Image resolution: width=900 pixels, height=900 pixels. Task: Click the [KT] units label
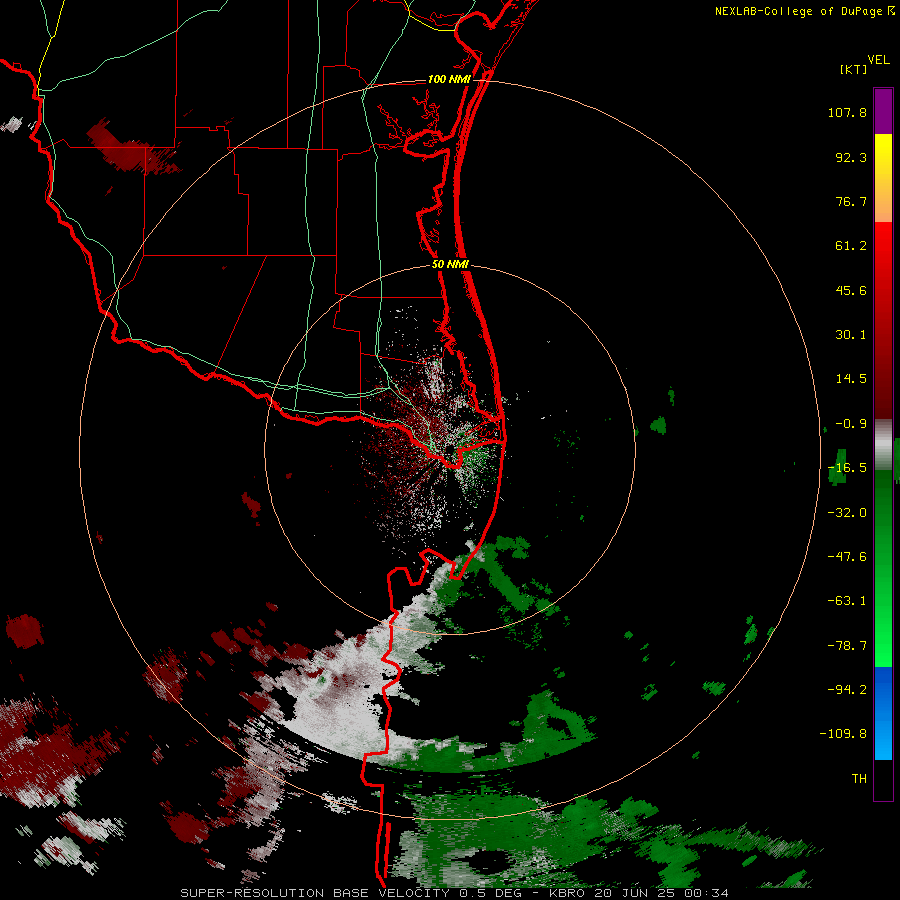click(x=853, y=69)
